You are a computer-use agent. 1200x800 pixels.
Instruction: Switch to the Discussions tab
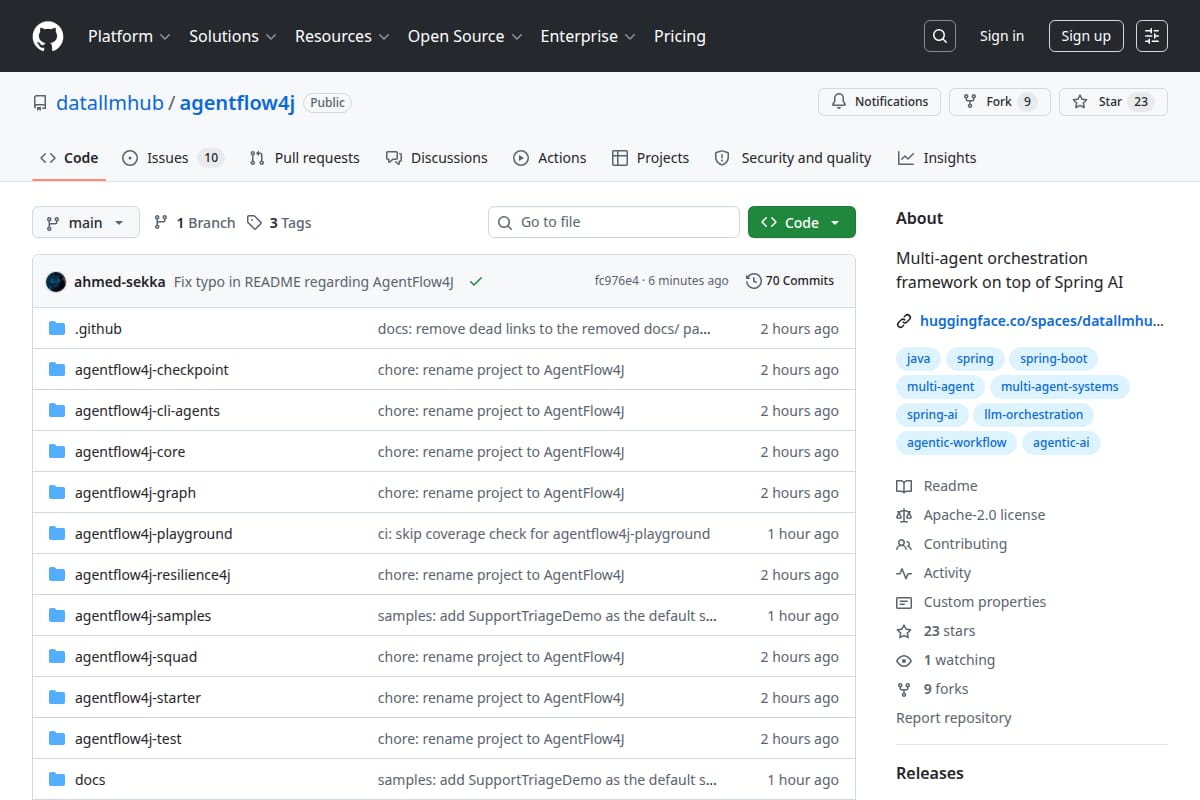[x=436, y=158]
